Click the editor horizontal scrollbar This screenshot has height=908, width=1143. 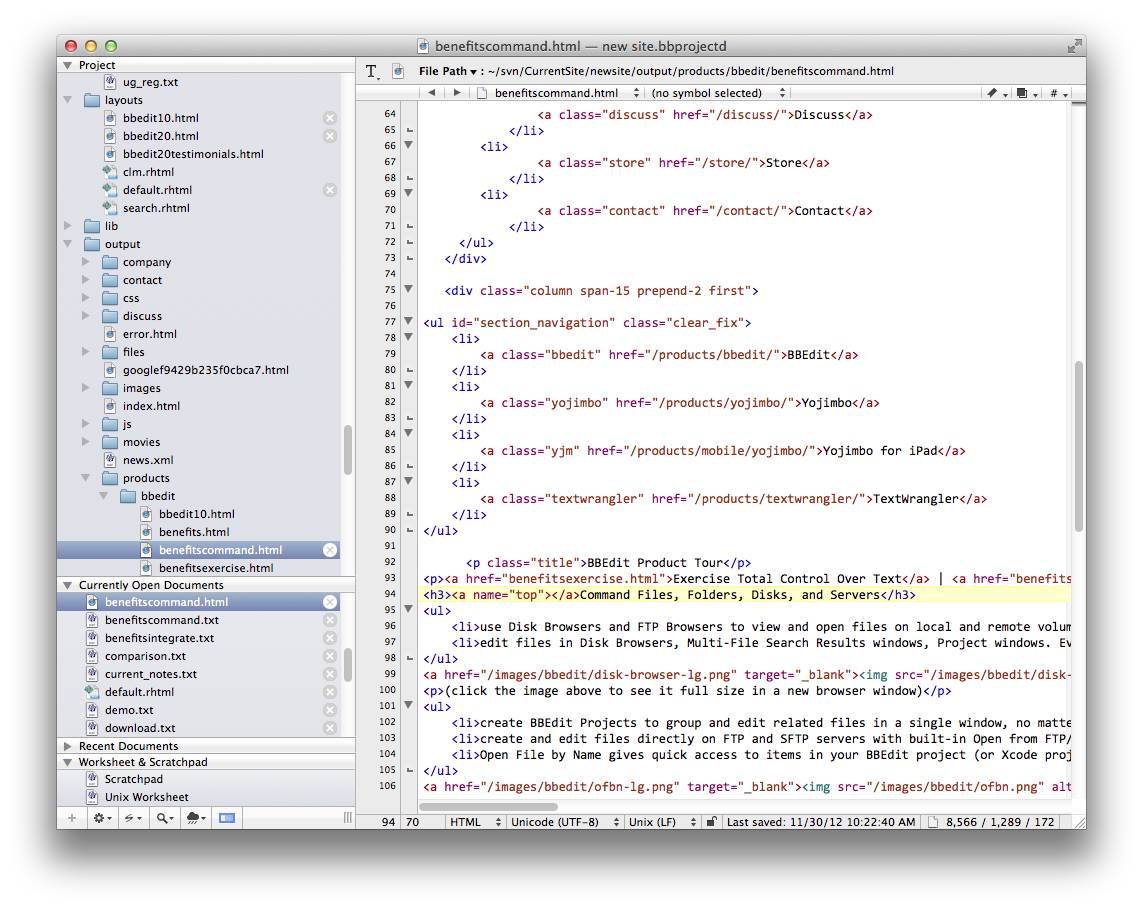click(490, 806)
